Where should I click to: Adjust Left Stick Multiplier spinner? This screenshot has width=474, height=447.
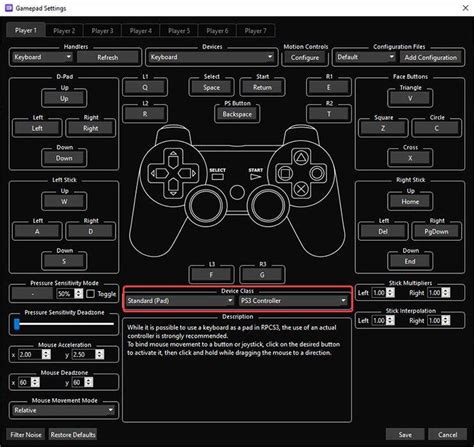click(383, 293)
